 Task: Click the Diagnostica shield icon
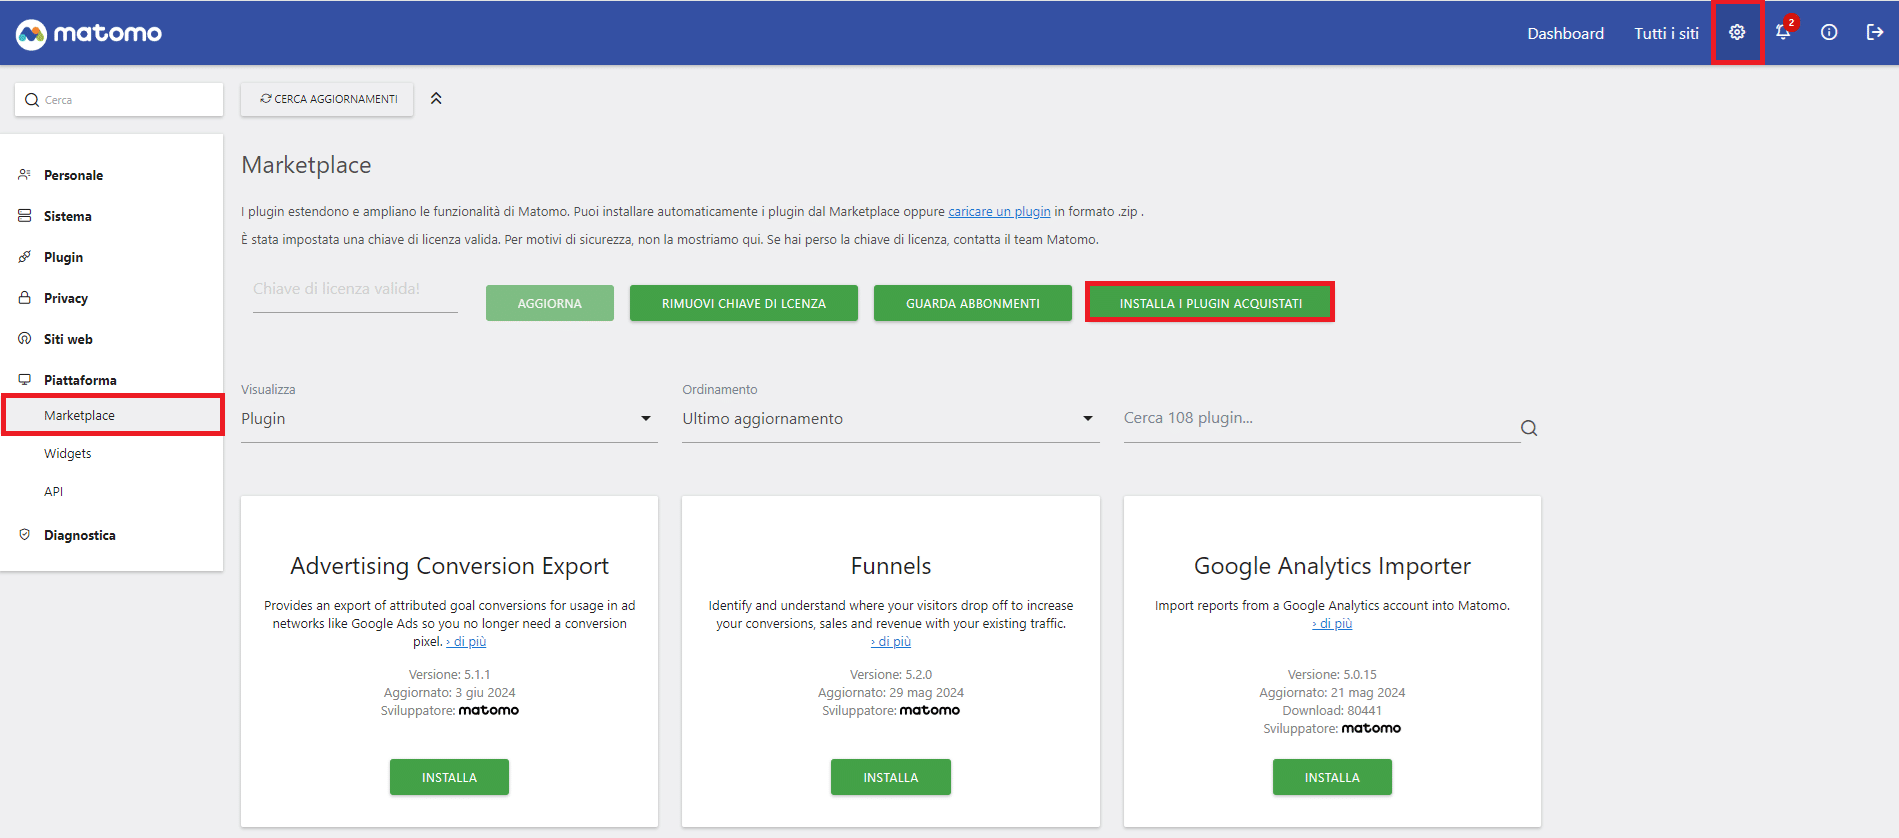point(25,535)
